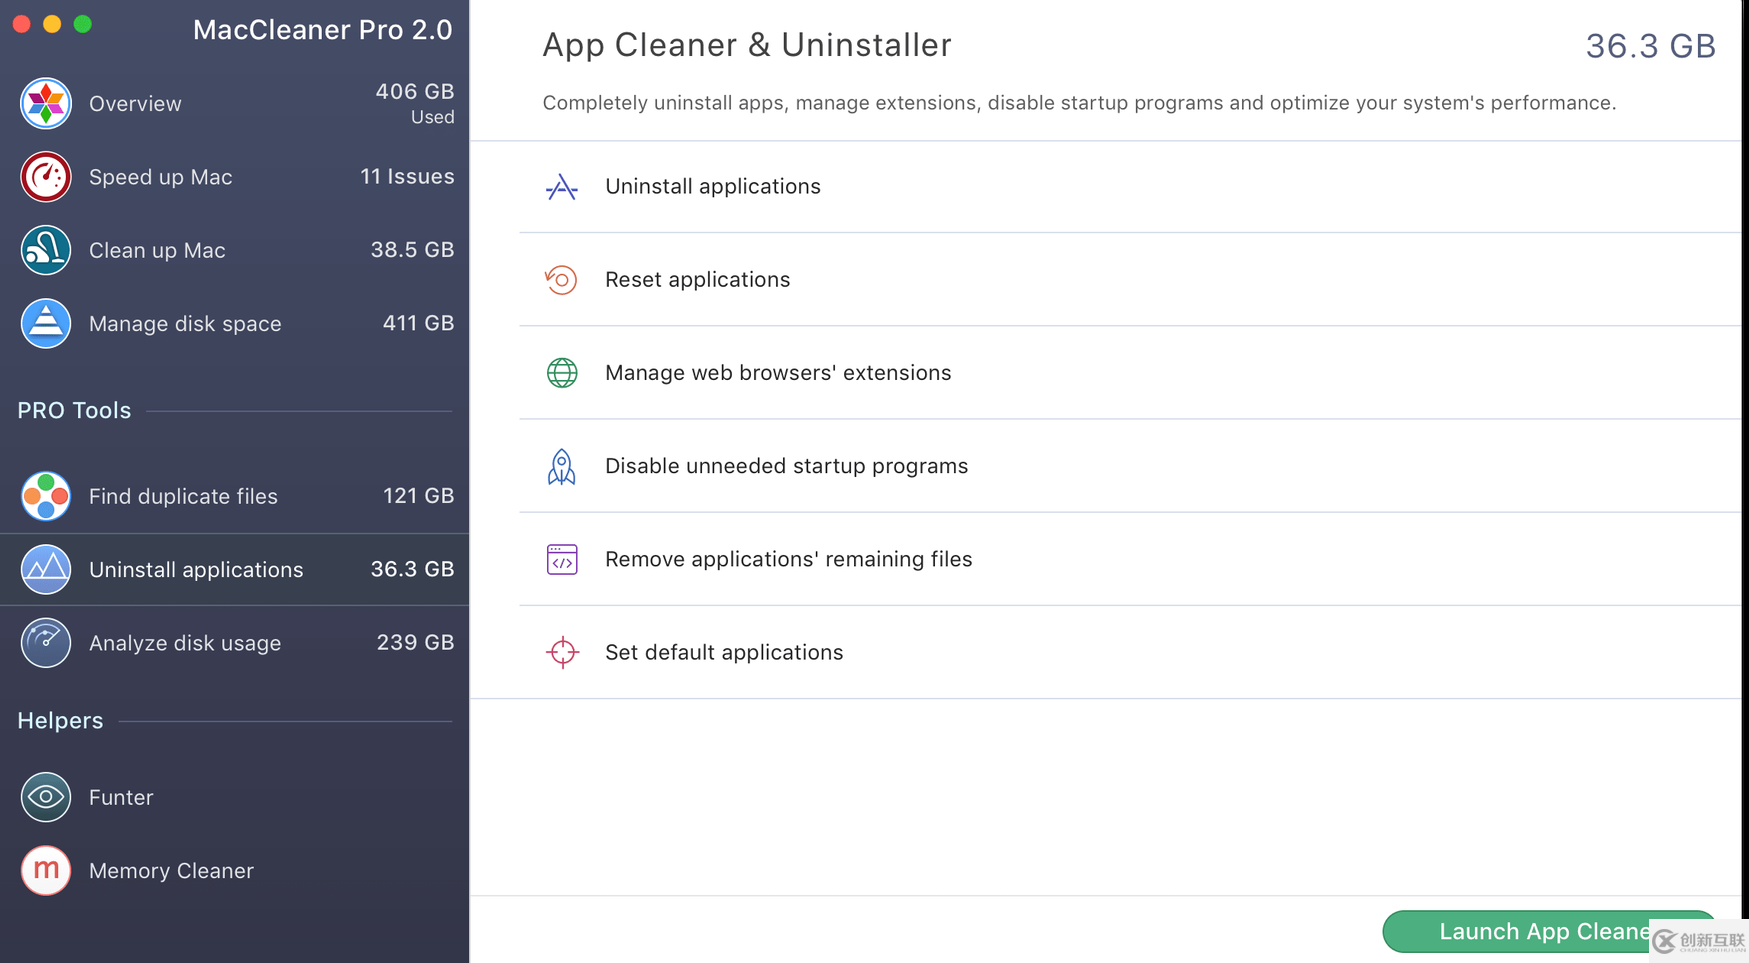Screen dimensions: 1749x963
Task: Click the Disable unneeded startup programs text
Action: click(786, 466)
